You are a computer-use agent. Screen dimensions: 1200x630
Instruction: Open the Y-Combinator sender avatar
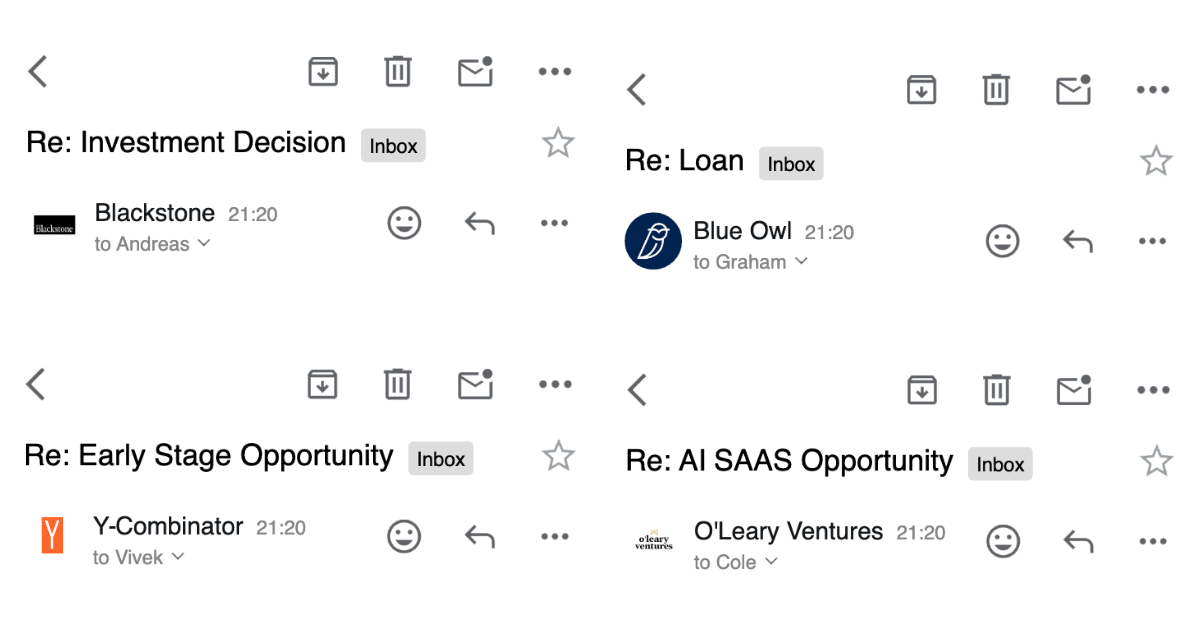click(x=52, y=535)
